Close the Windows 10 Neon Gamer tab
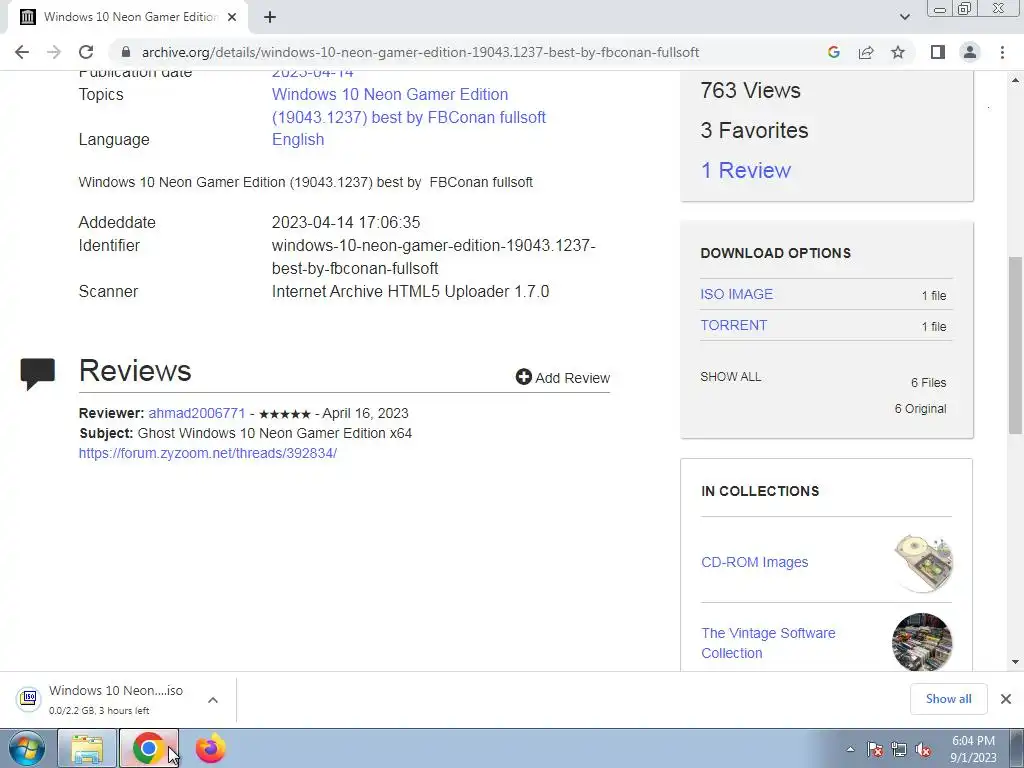The image size is (1024, 768). pos(232,17)
